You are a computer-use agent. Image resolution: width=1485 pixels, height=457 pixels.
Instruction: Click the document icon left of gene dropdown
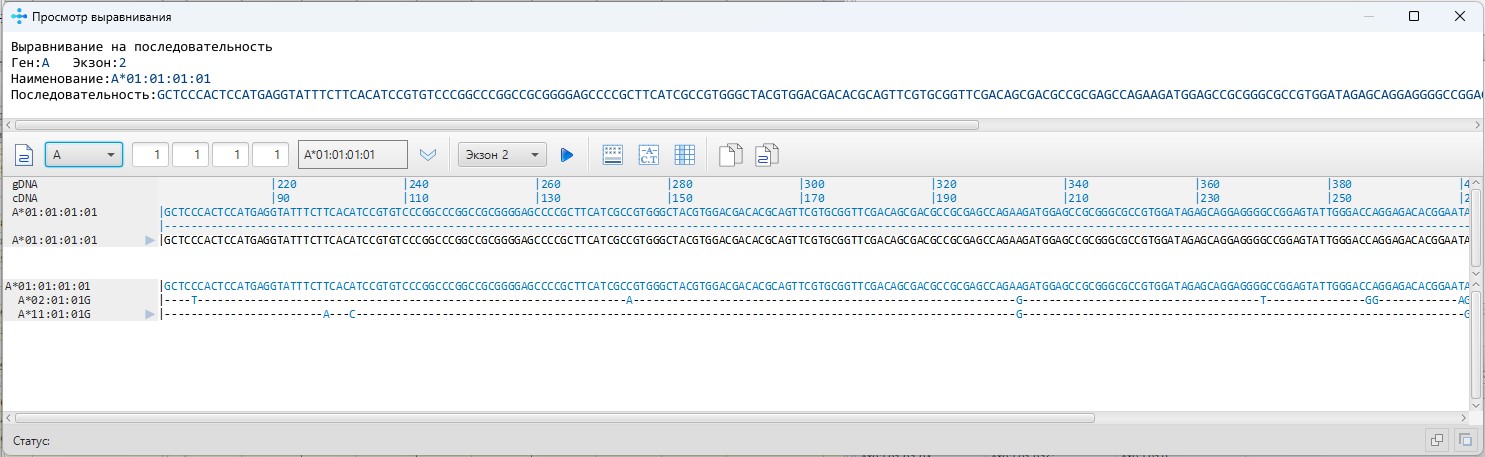click(25, 155)
